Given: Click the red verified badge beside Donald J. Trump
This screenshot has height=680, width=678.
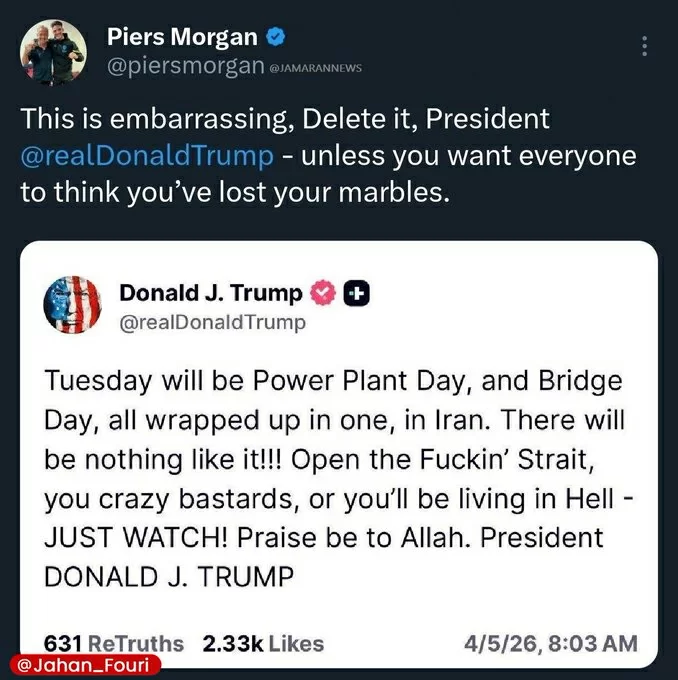Looking at the screenshot, I should [322, 293].
